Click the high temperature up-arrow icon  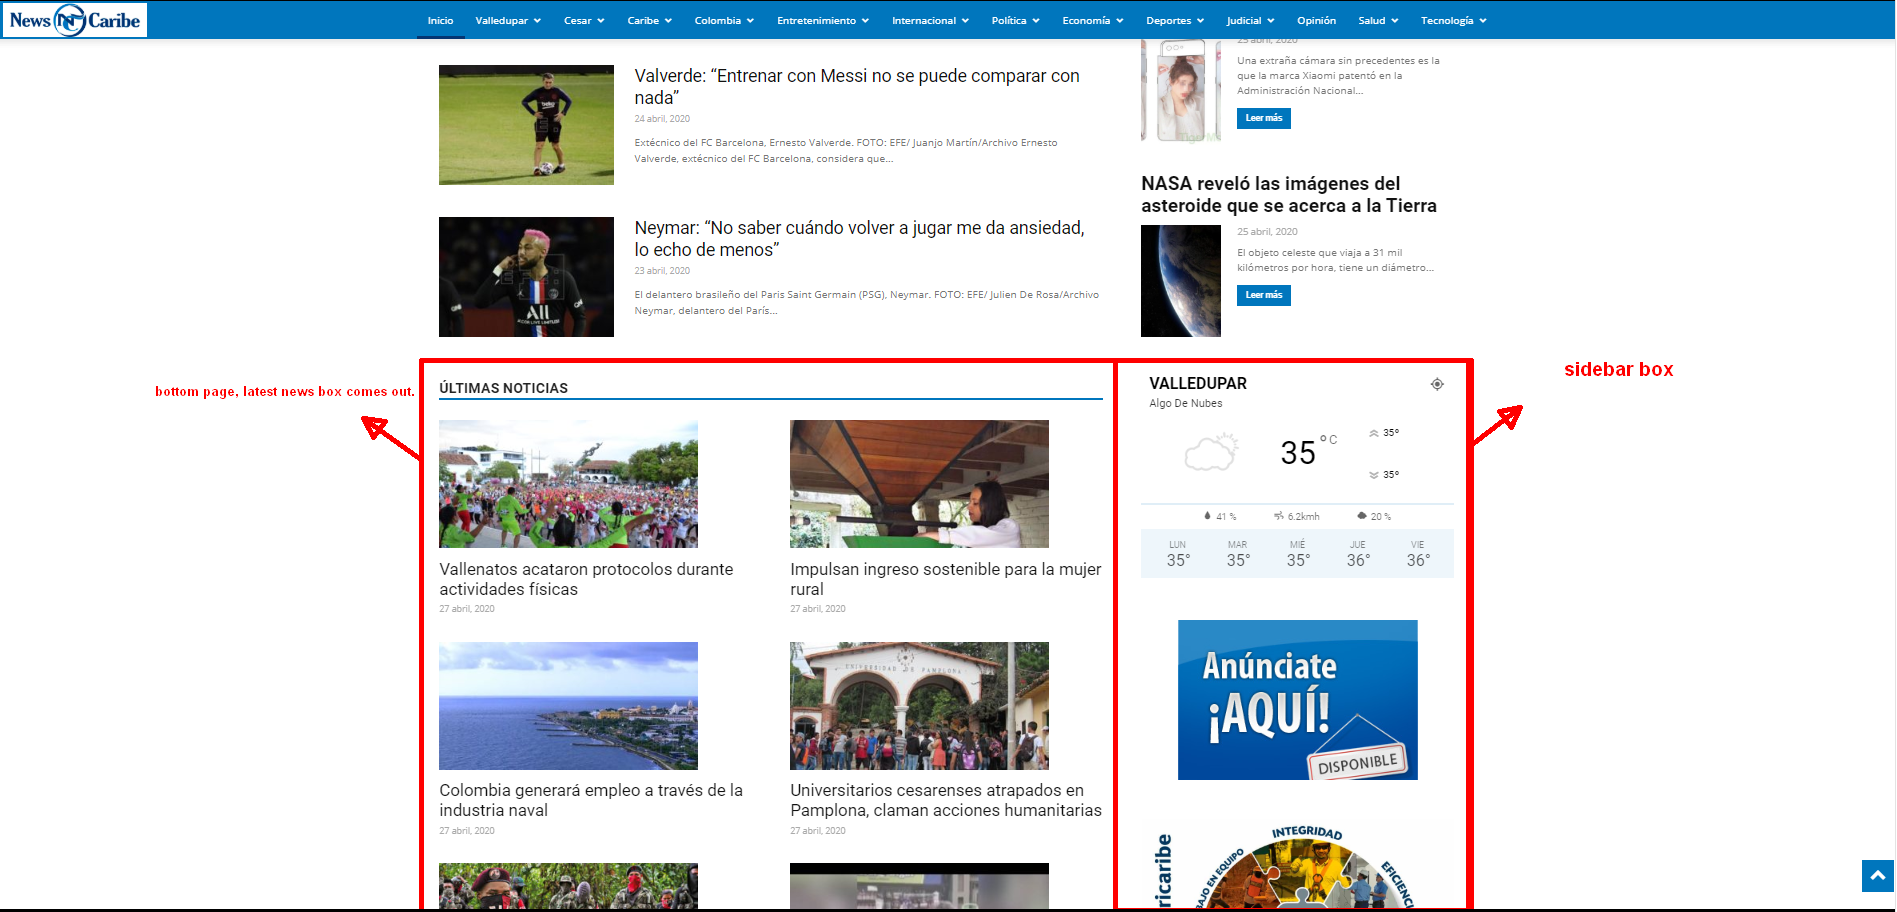coord(1374,433)
